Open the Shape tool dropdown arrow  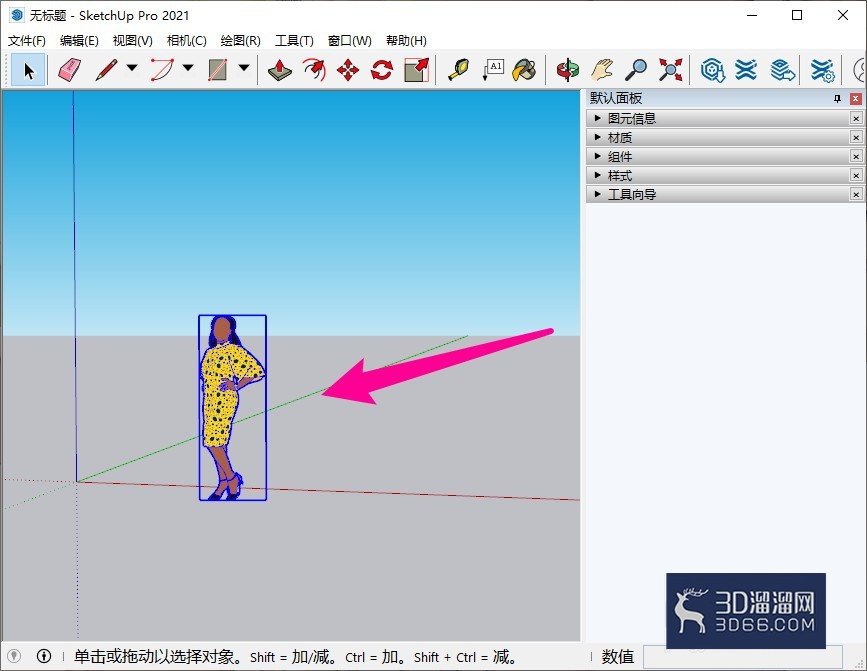point(244,68)
